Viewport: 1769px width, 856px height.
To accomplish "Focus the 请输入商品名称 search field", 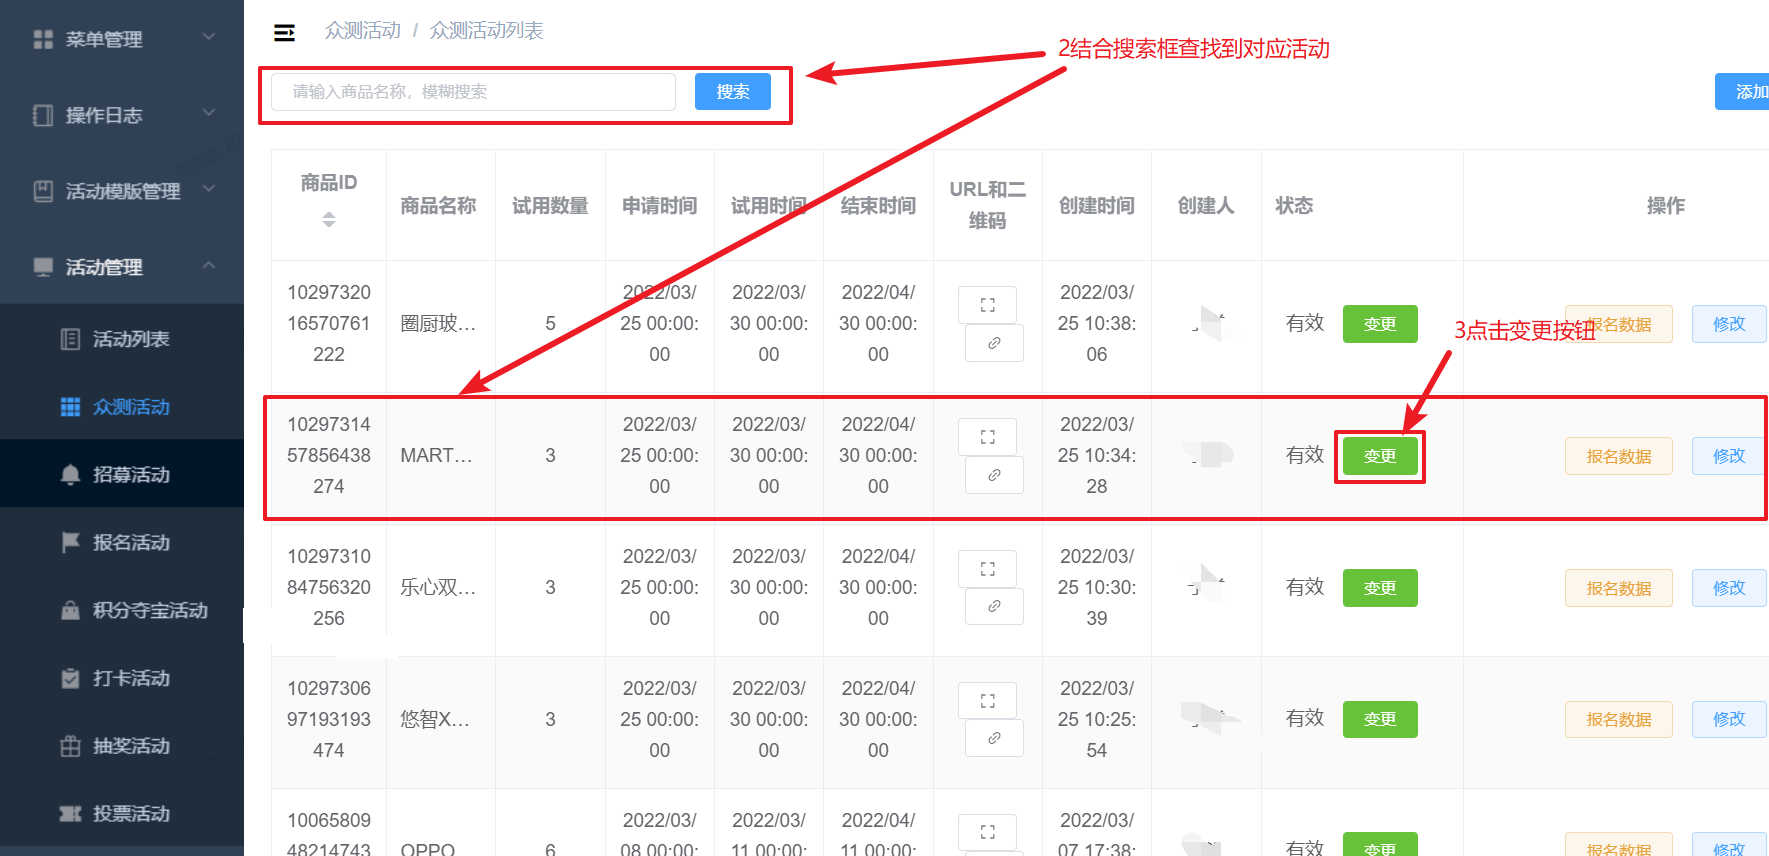I will click(474, 92).
